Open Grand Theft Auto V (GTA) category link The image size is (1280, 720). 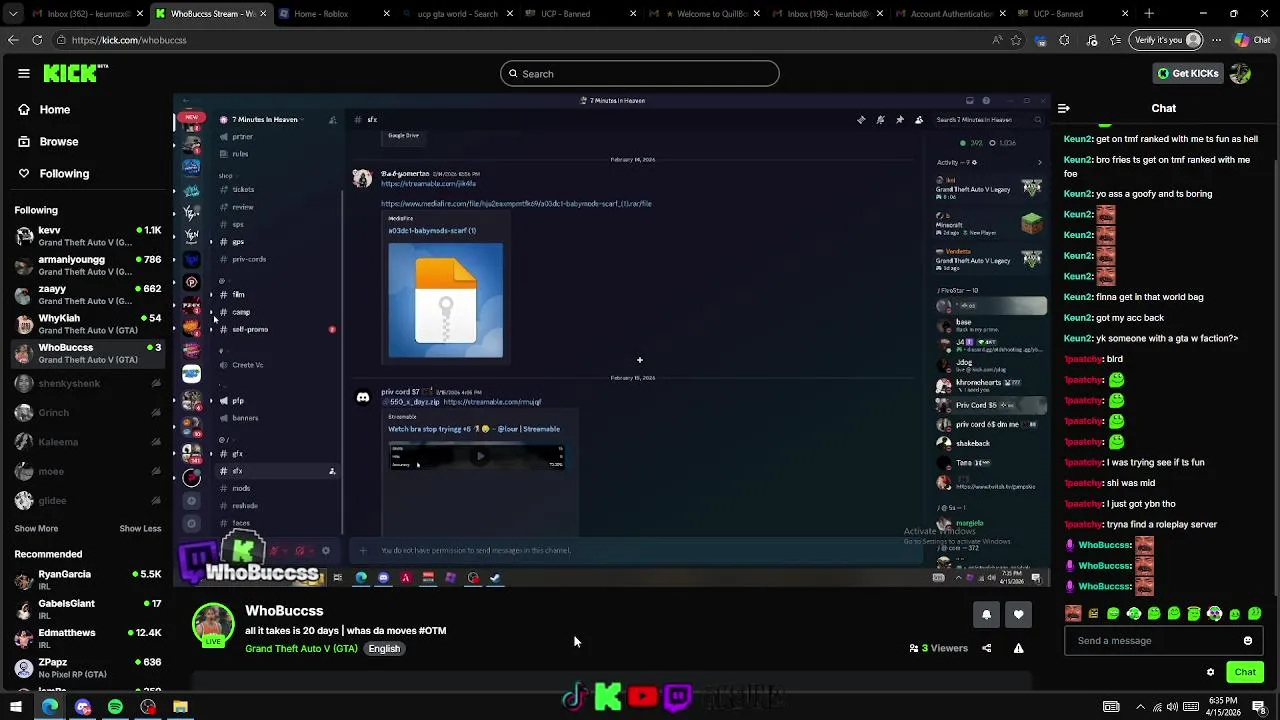tap(301, 648)
